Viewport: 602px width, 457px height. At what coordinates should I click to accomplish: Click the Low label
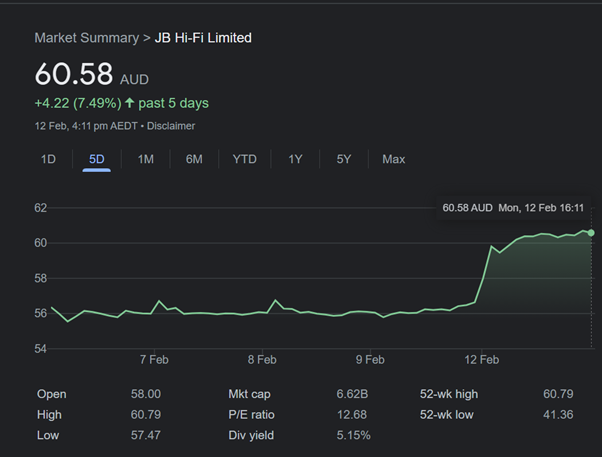pos(48,435)
